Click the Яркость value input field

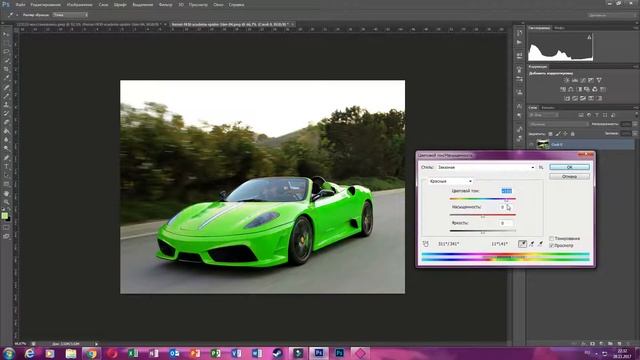(x=506, y=223)
